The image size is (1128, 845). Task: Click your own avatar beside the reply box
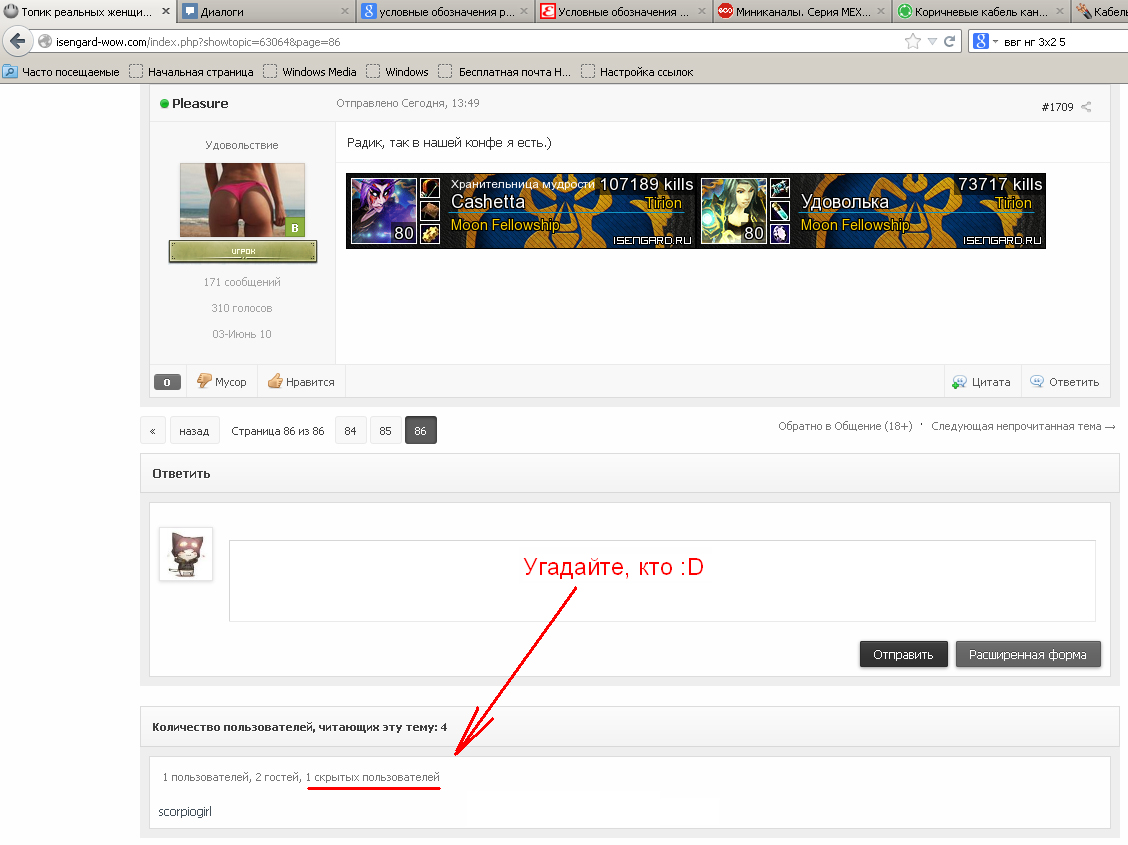186,554
